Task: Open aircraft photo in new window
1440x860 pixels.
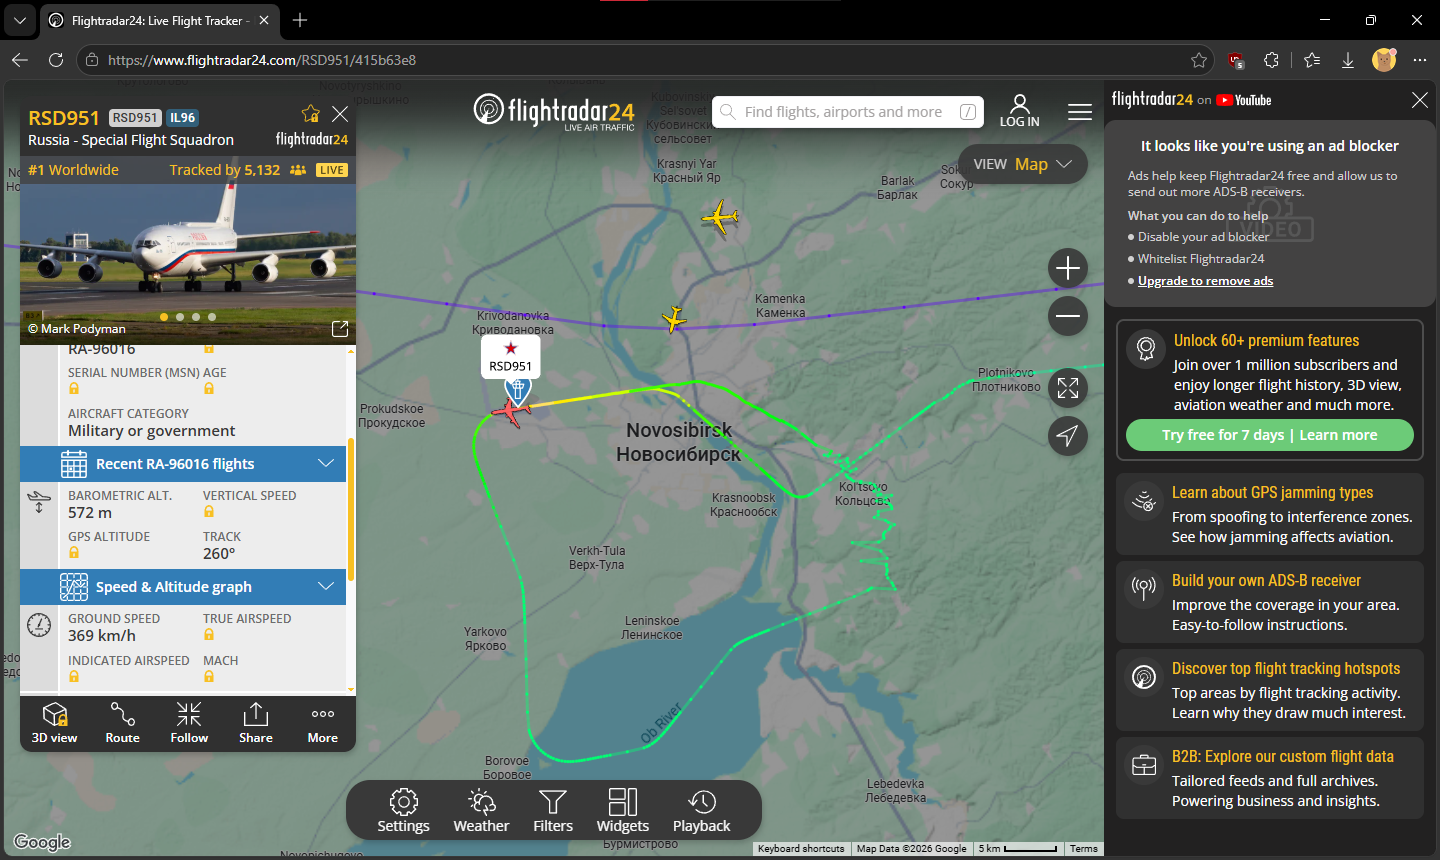Action: tap(340, 329)
